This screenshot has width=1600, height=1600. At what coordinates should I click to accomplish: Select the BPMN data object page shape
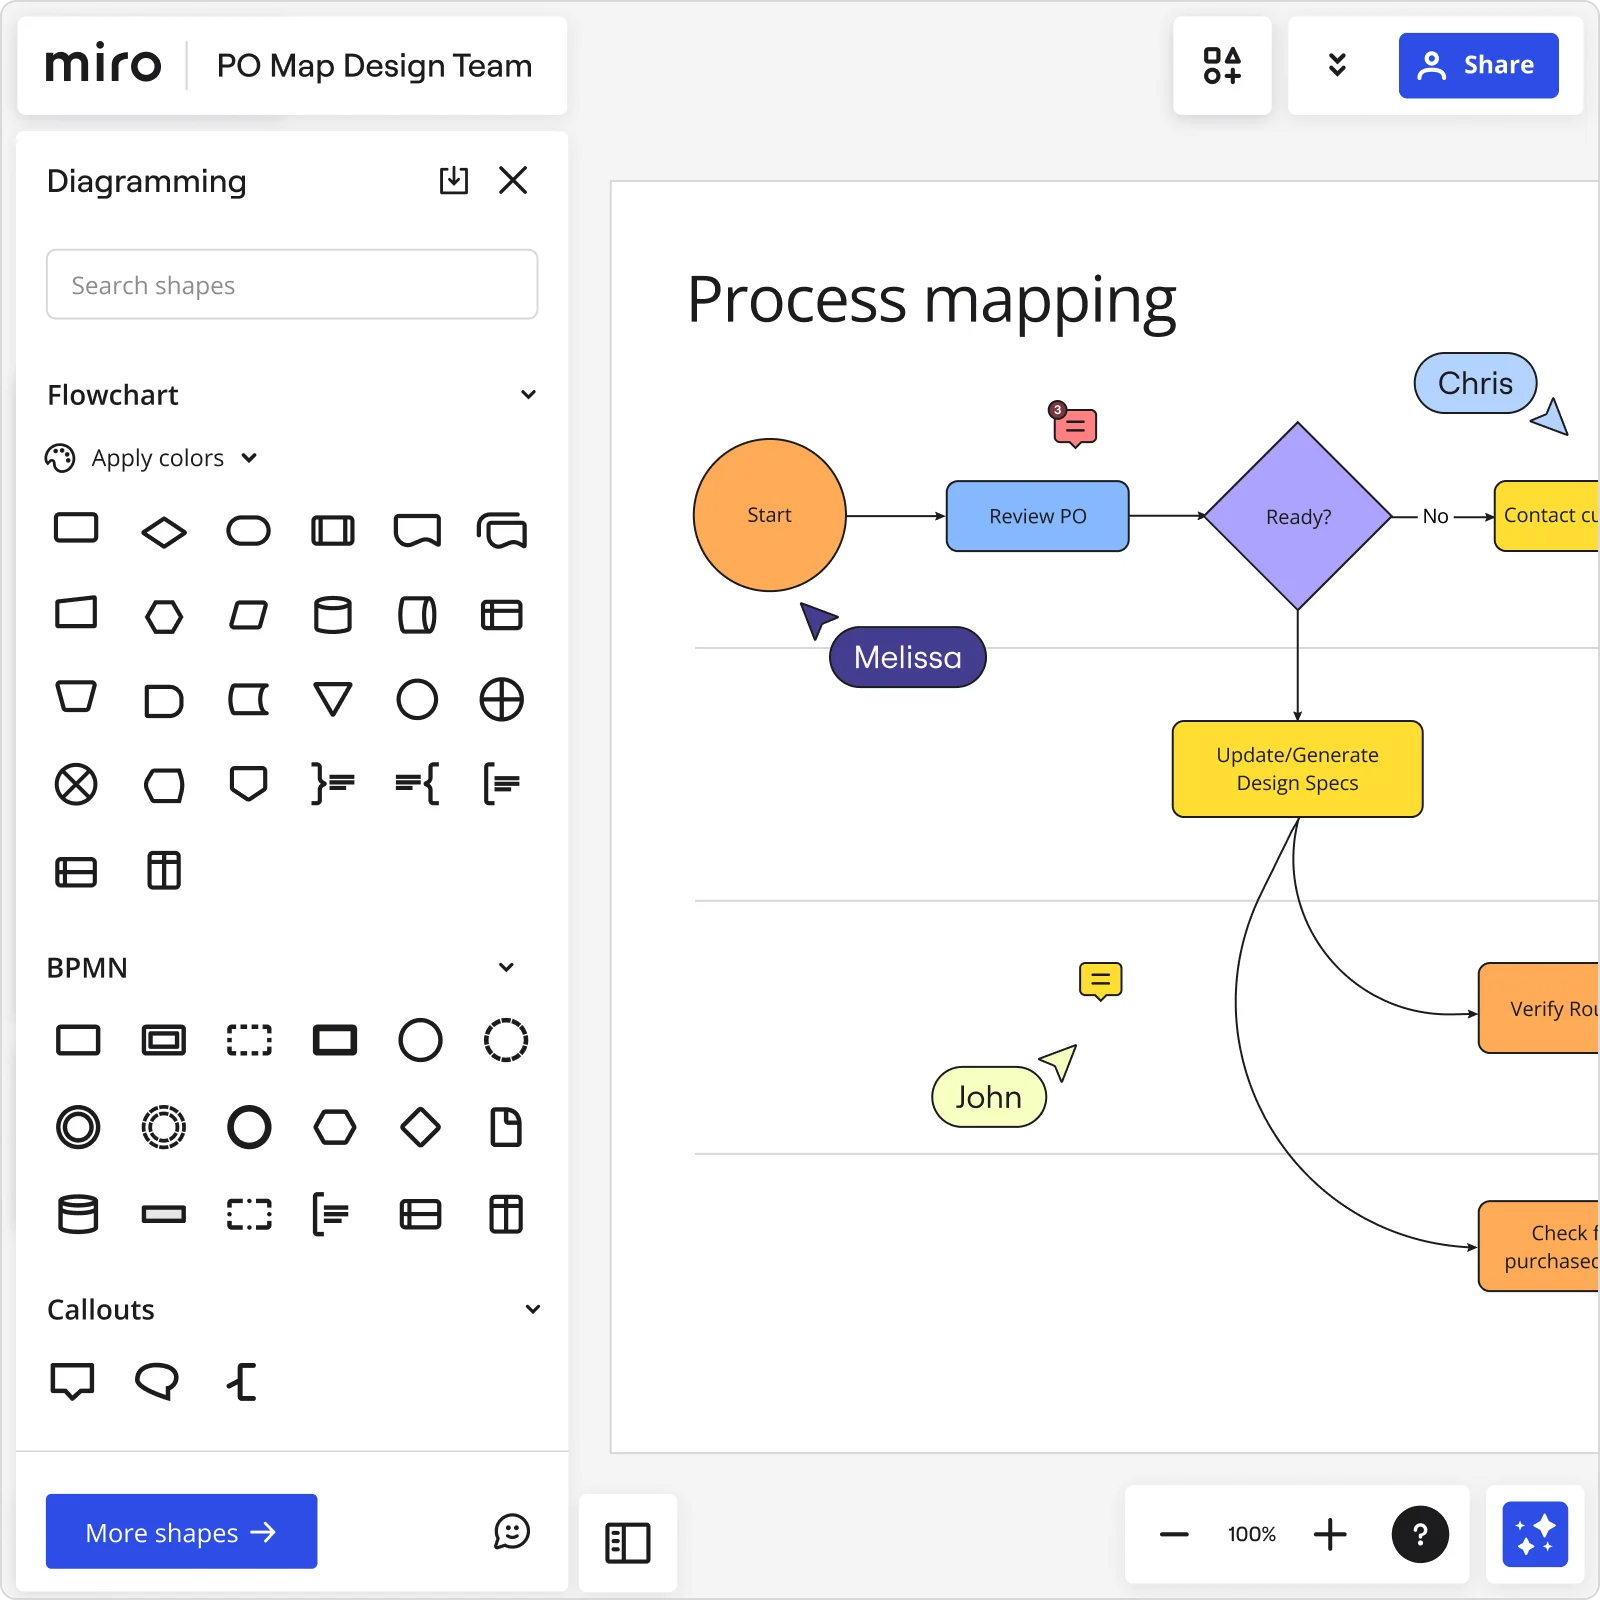pyautogui.click(x=506, y=1127)
